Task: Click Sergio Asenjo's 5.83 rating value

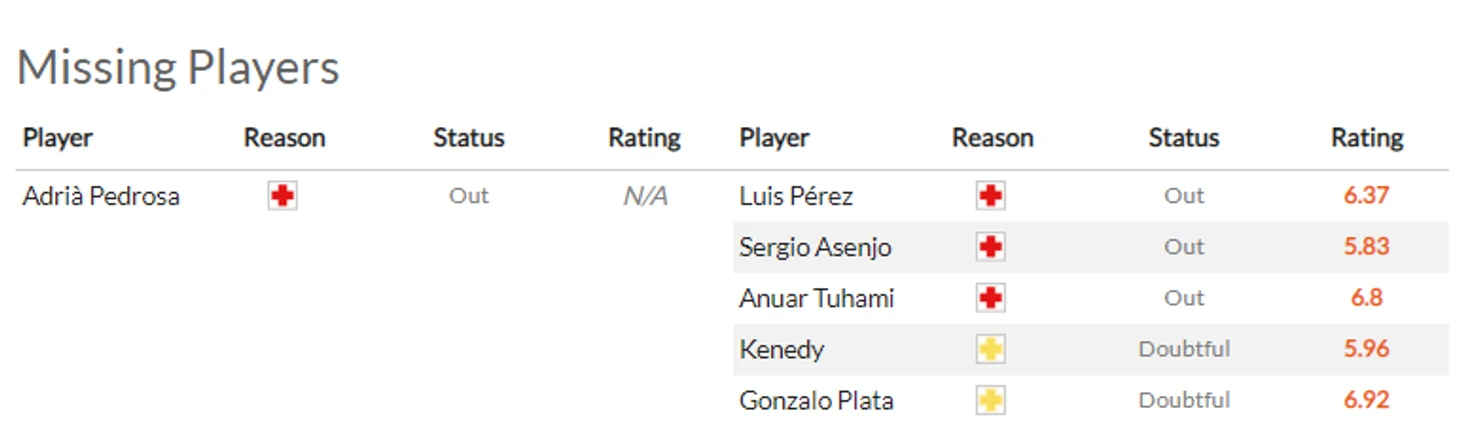Action: (x=1366, y=246)
